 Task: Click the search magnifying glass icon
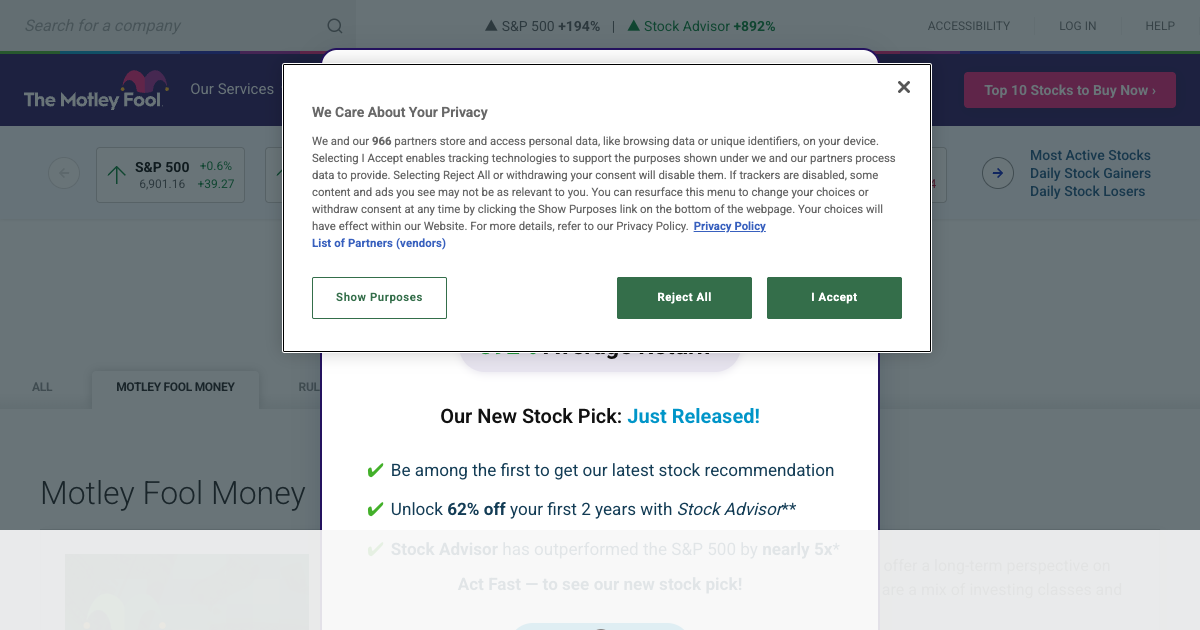click(334, 25)
